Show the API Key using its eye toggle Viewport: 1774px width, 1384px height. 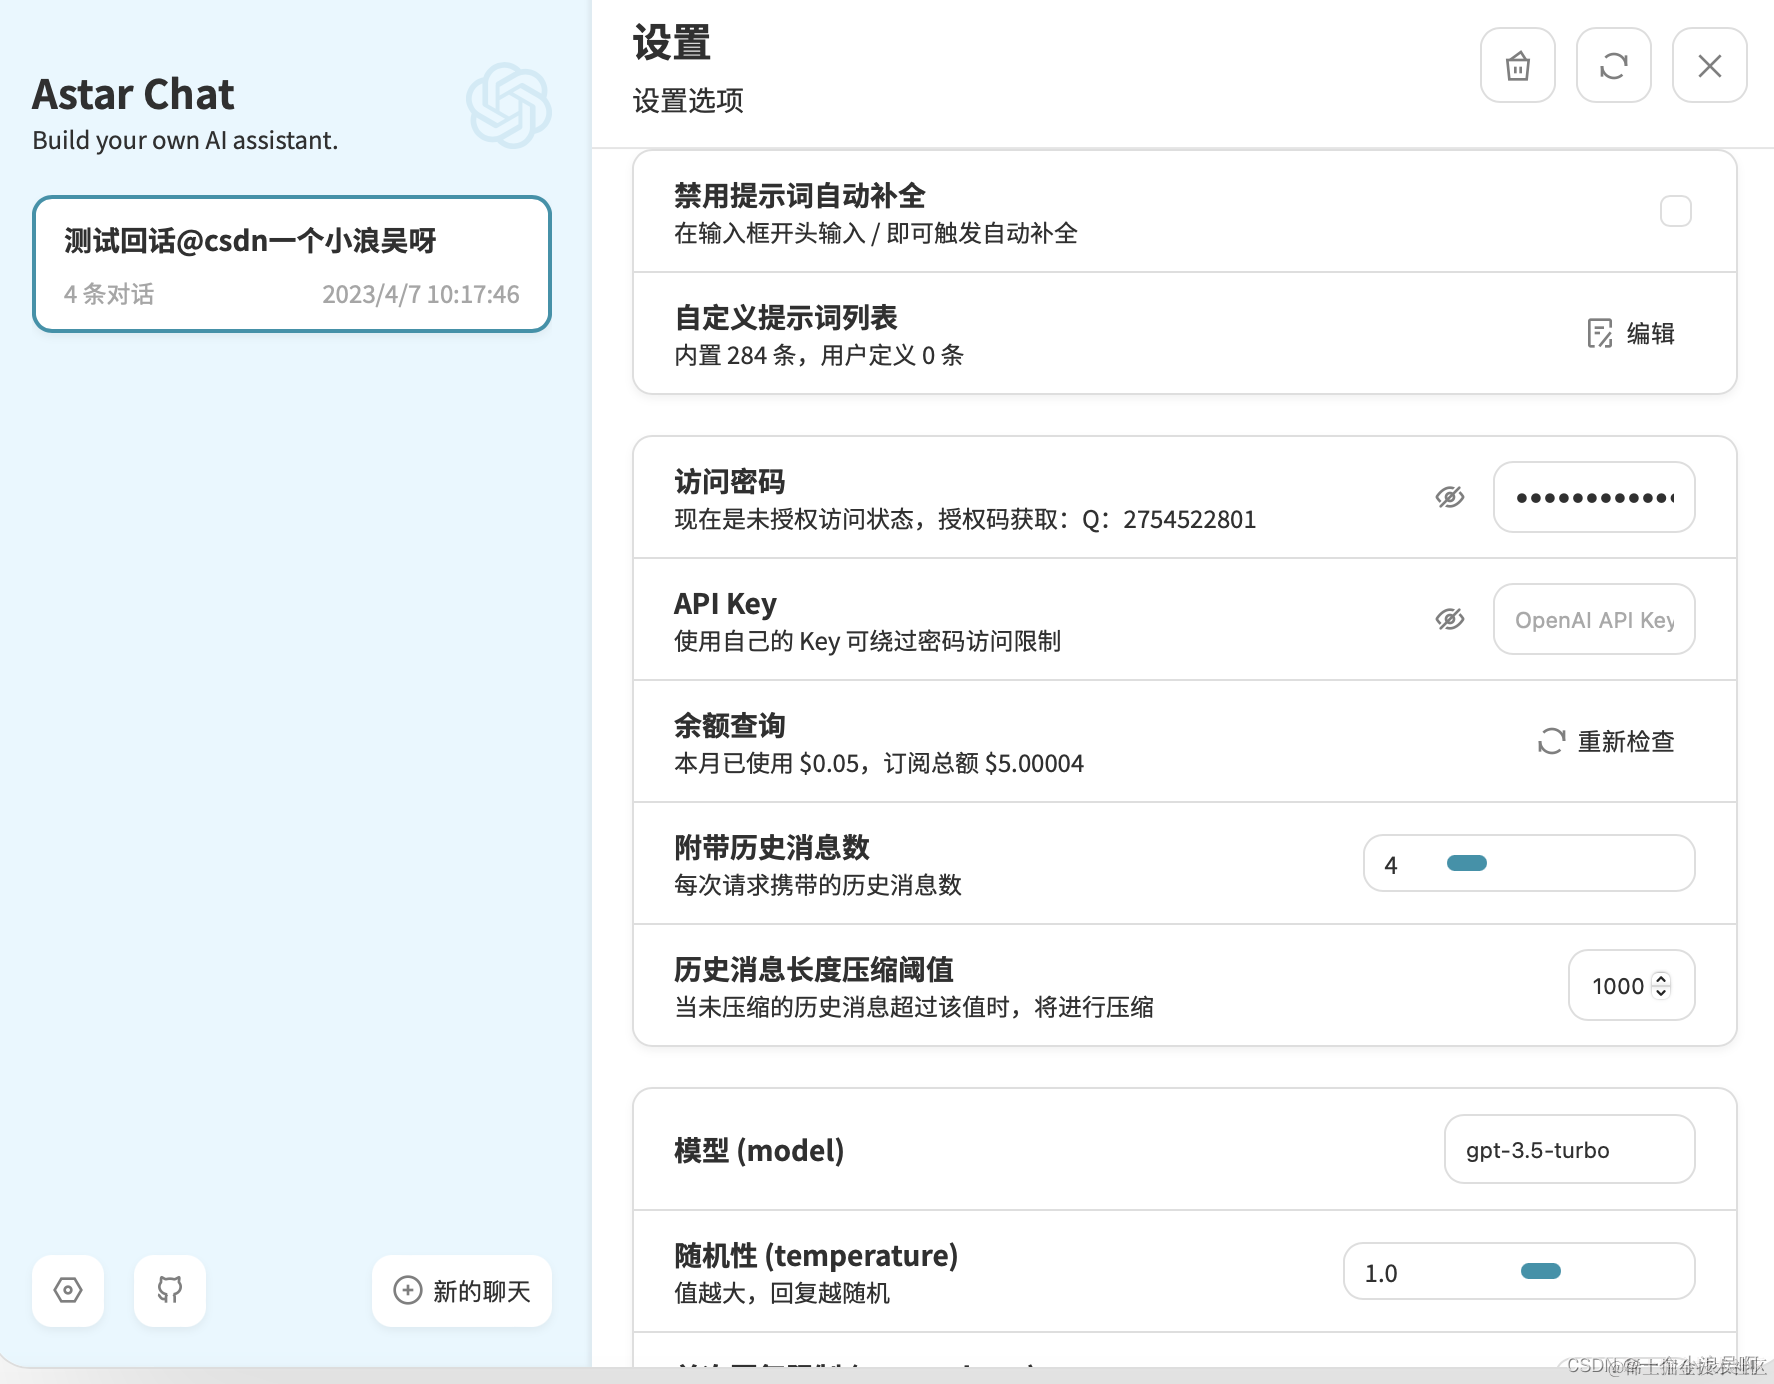click(1449, 619)
